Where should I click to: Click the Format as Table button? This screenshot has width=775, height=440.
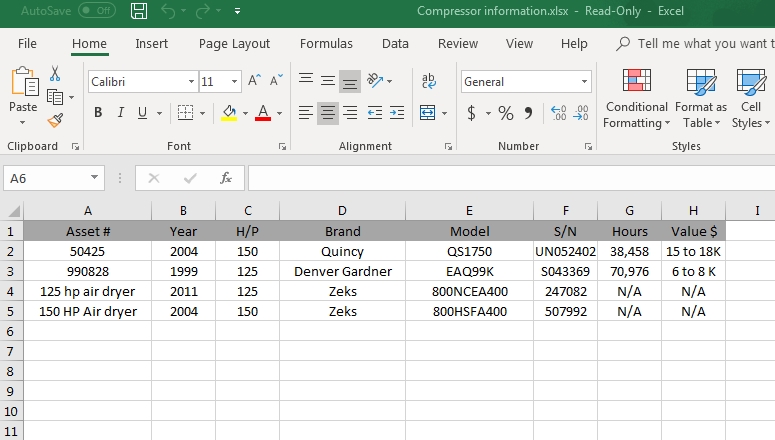pyautogui.click(x=701, y=98)
